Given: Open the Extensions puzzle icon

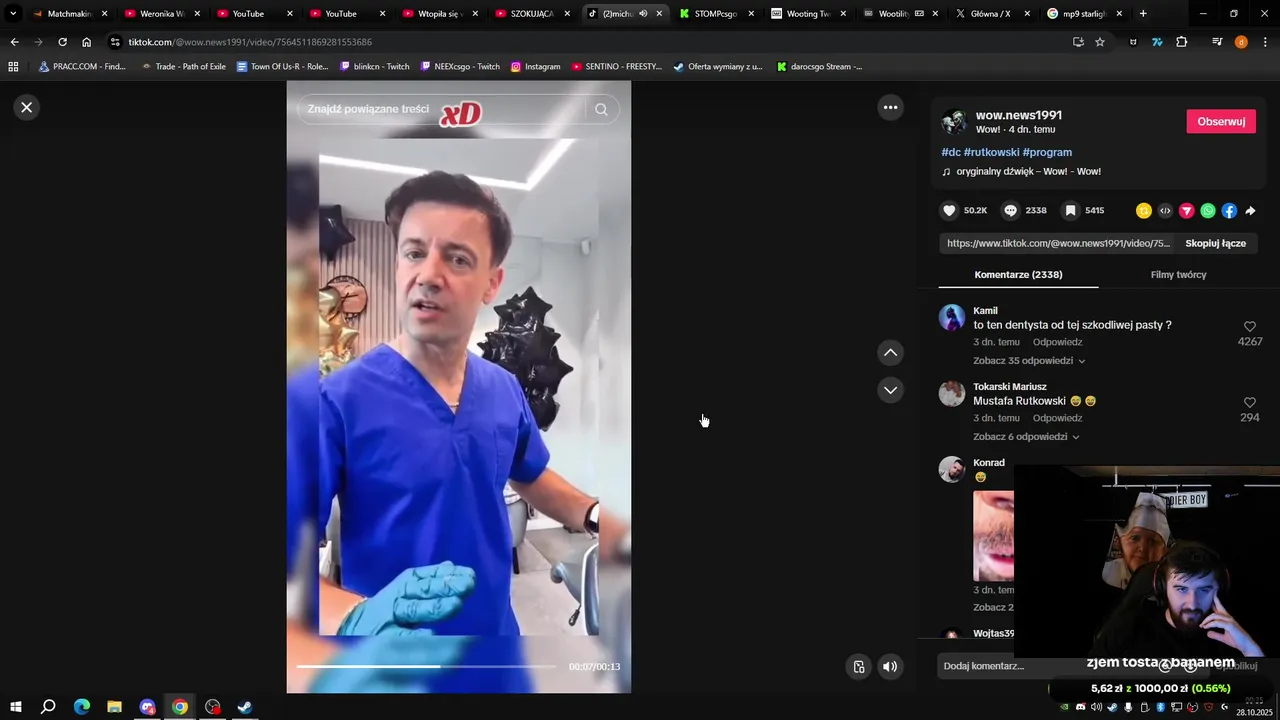Looking at the screenshot, I should [1182, 42].
